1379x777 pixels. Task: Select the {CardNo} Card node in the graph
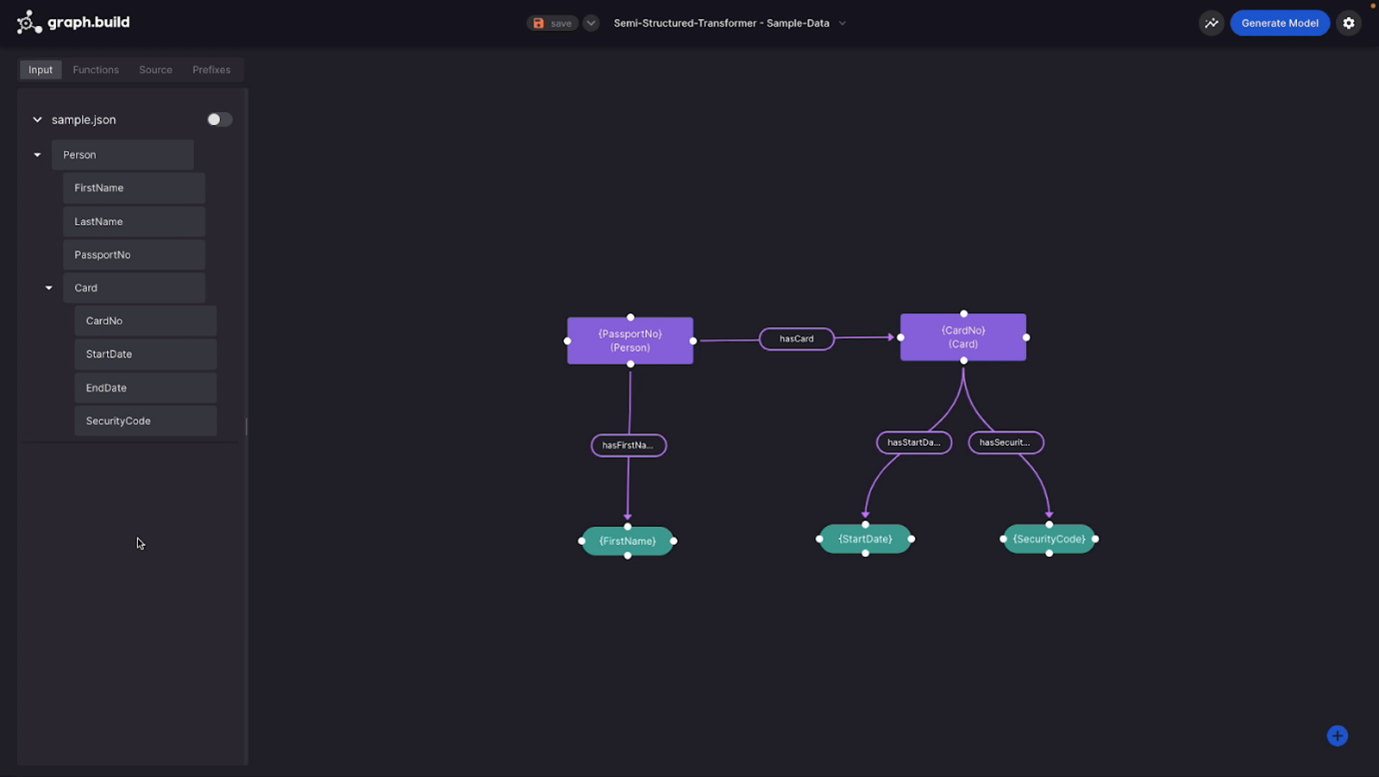pyautogui.click(x=963, y=337)
